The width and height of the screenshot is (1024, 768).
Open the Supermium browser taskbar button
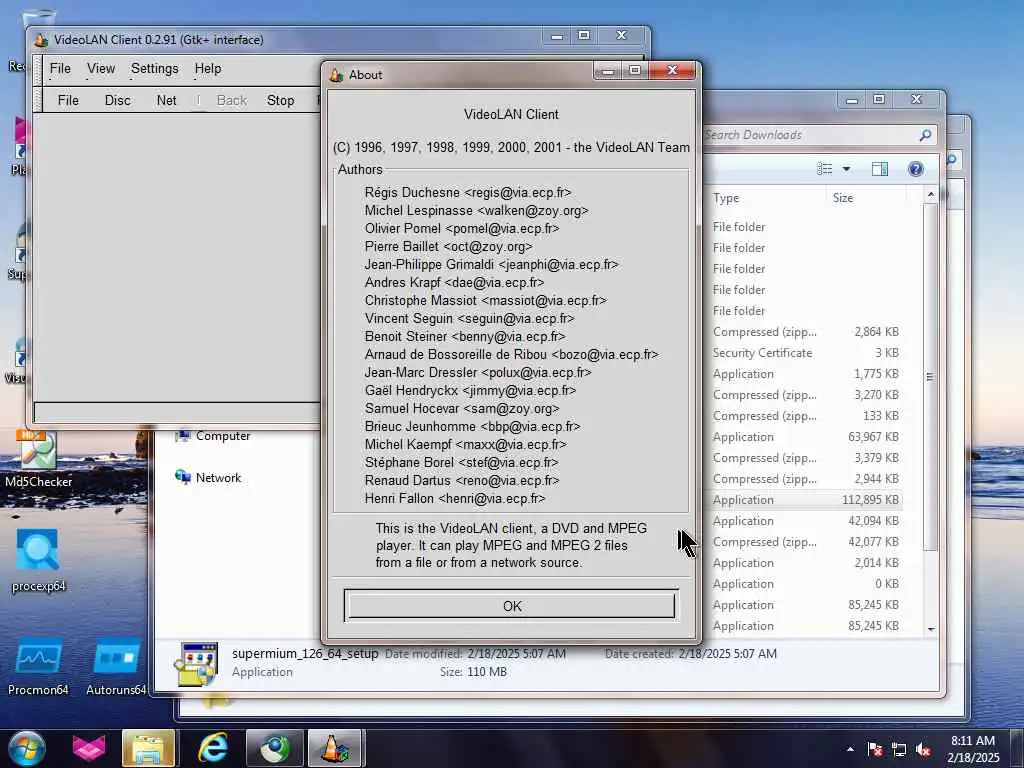(x=275, y=748)
